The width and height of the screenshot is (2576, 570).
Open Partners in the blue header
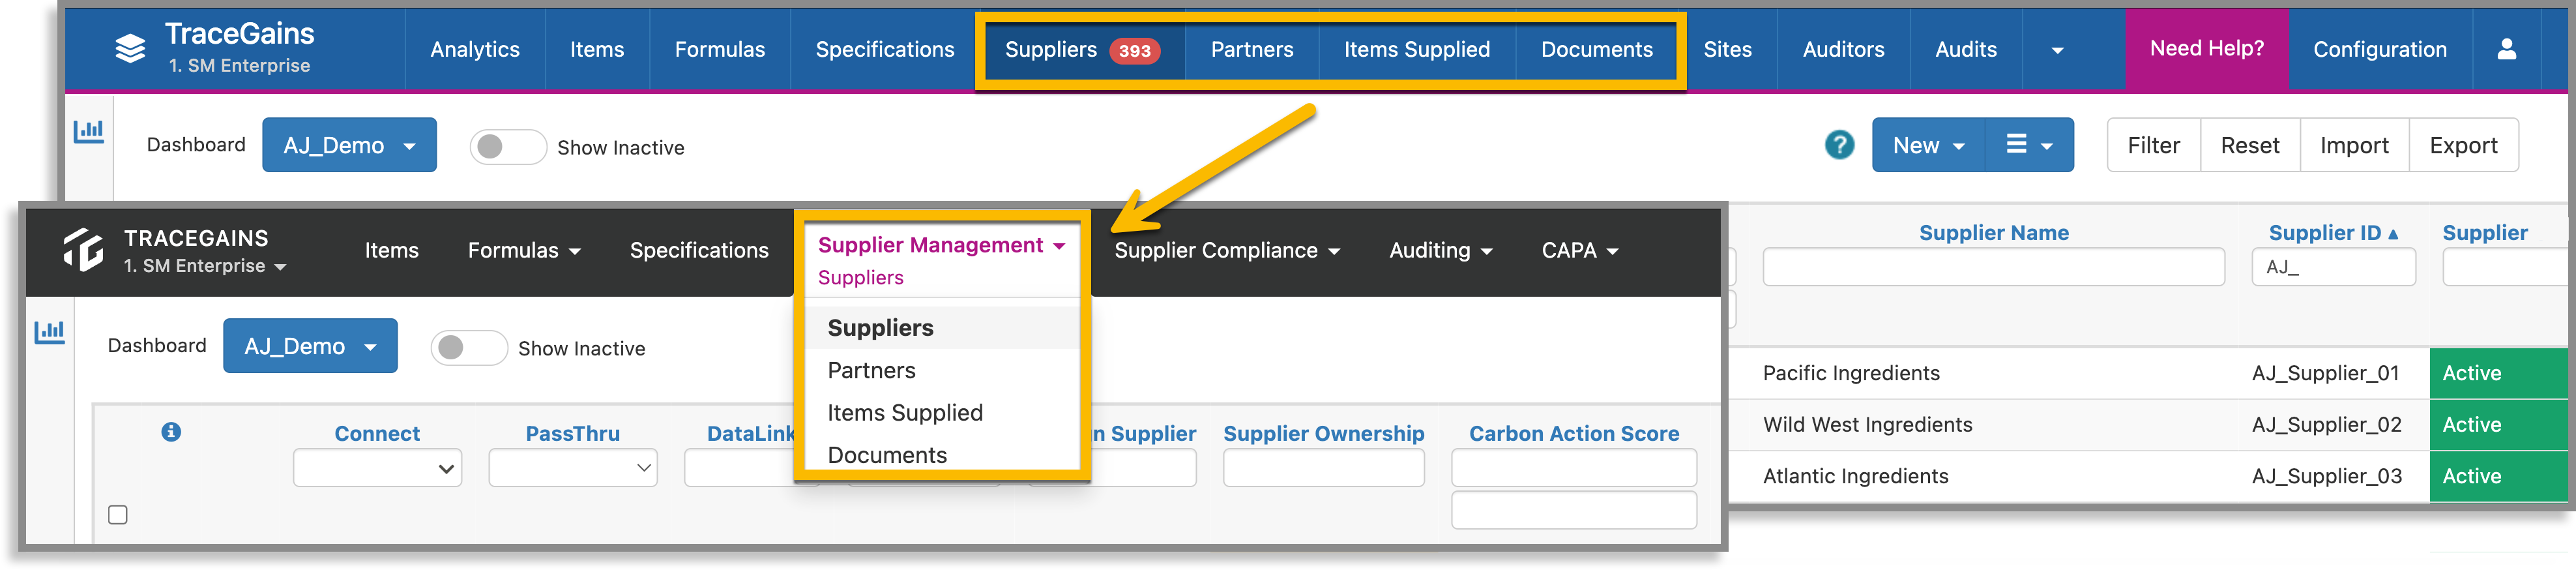click(1252, 50)
